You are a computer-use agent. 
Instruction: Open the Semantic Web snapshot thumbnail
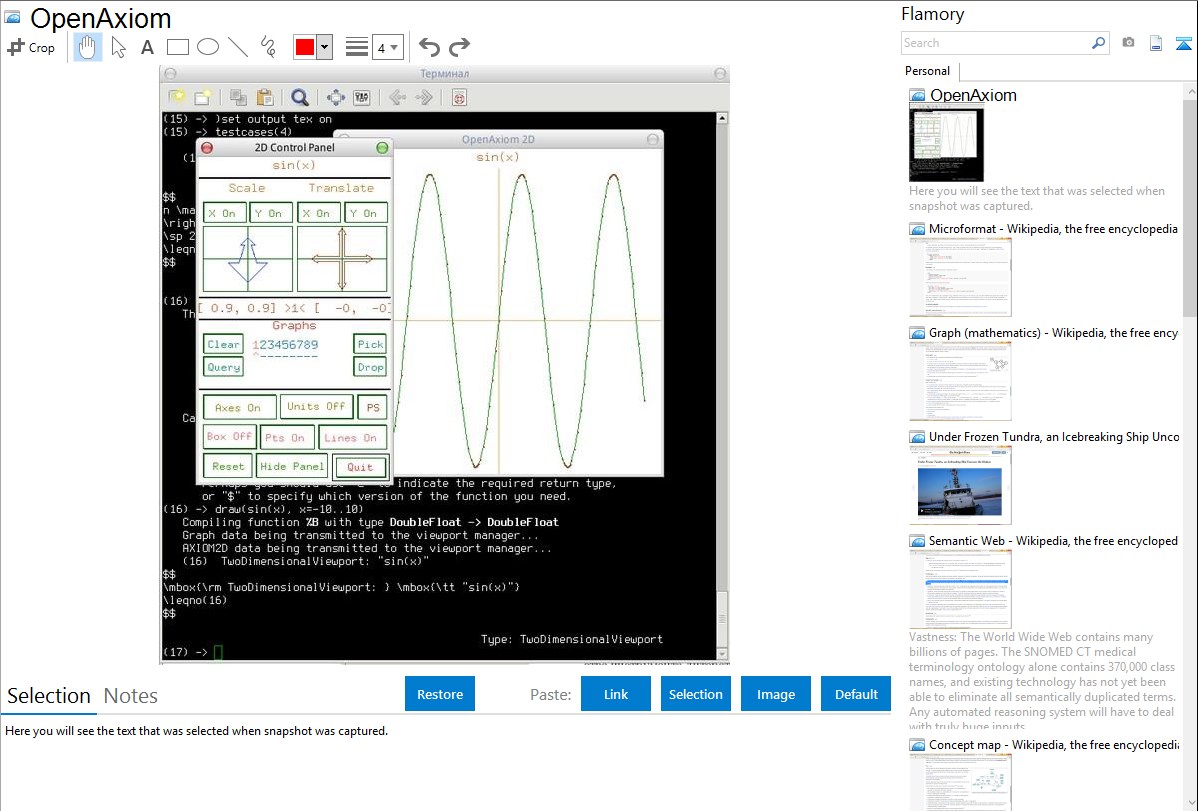[960, 589]
